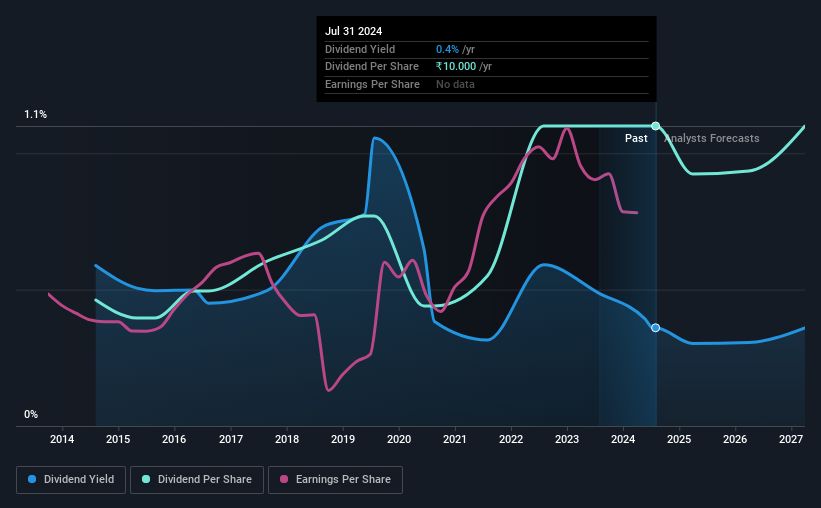
Task: Click the tooltip 'Dividend Yield' row label
Action: 360,49
